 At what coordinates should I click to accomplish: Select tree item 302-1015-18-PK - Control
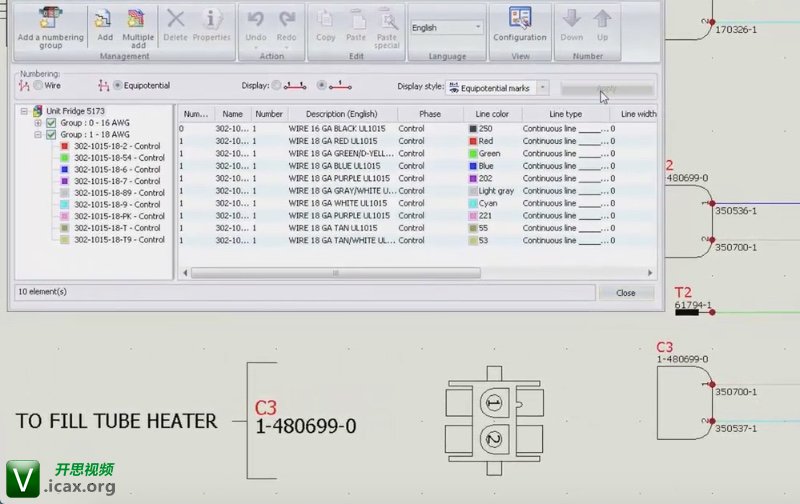pos(119,216)
